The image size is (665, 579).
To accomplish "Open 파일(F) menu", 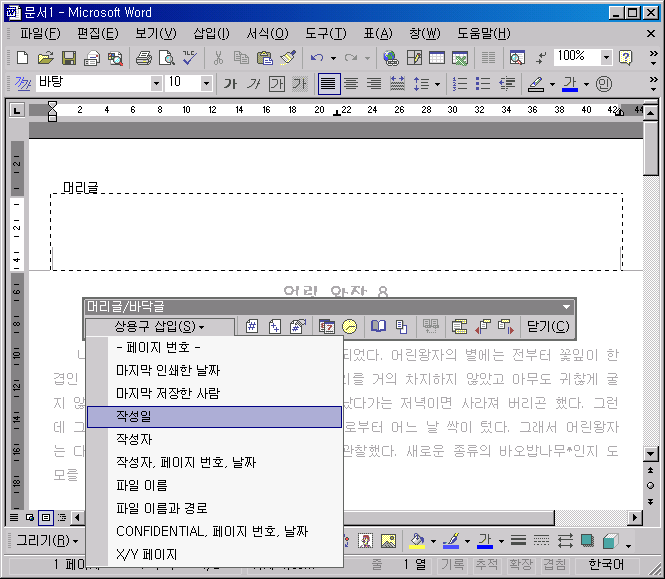I will click(40, 34).
